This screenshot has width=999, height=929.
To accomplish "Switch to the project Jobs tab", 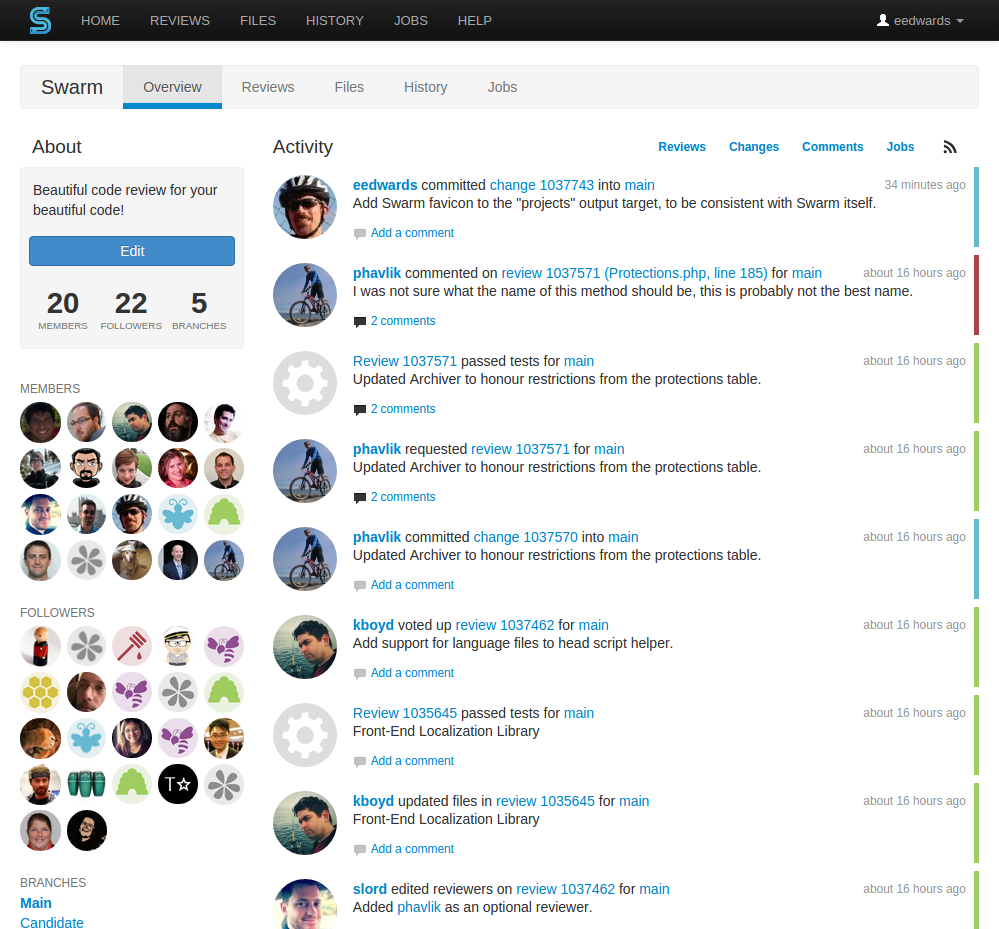I will tap(502, 87).
